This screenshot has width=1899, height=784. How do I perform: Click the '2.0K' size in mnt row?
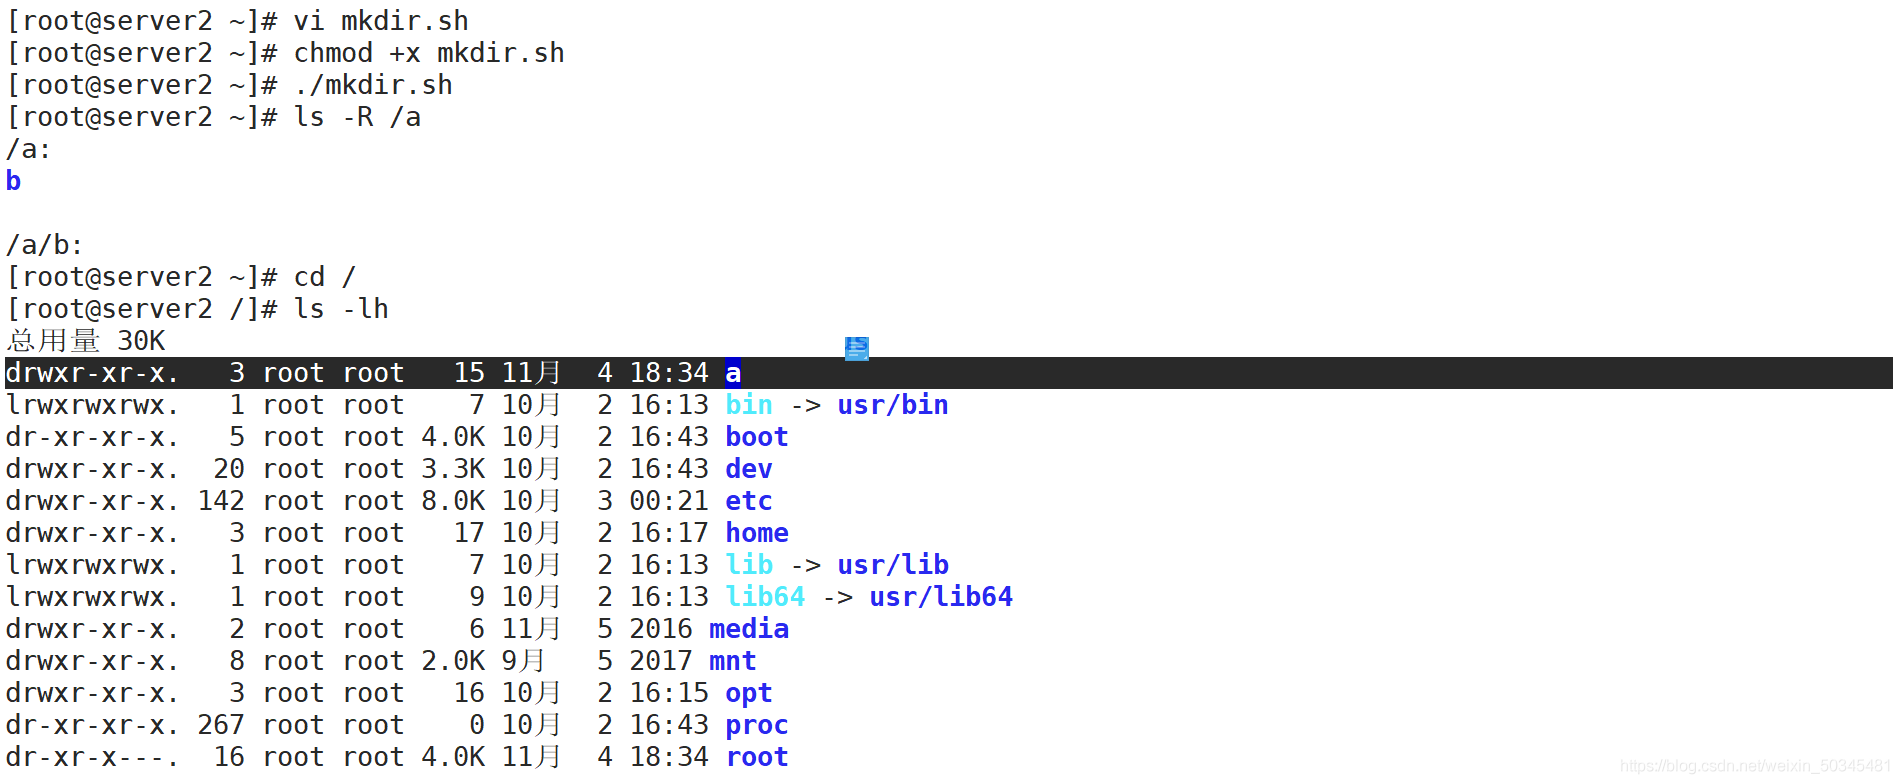click(x=453, y=661)
